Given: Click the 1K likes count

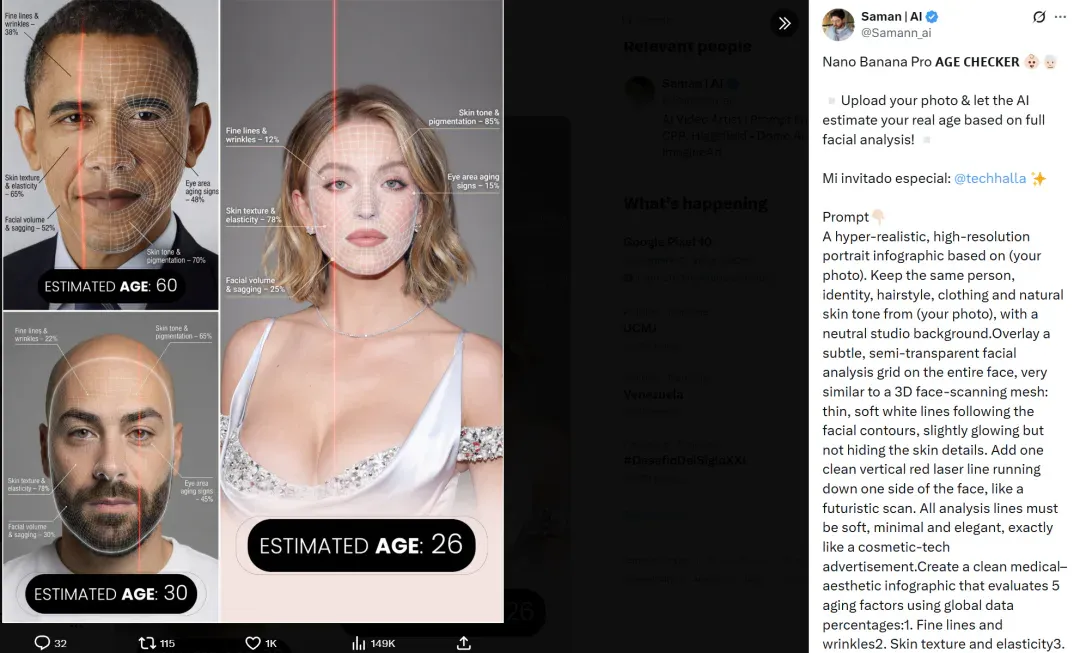Looking at the screenshot, I should [271, 643].
